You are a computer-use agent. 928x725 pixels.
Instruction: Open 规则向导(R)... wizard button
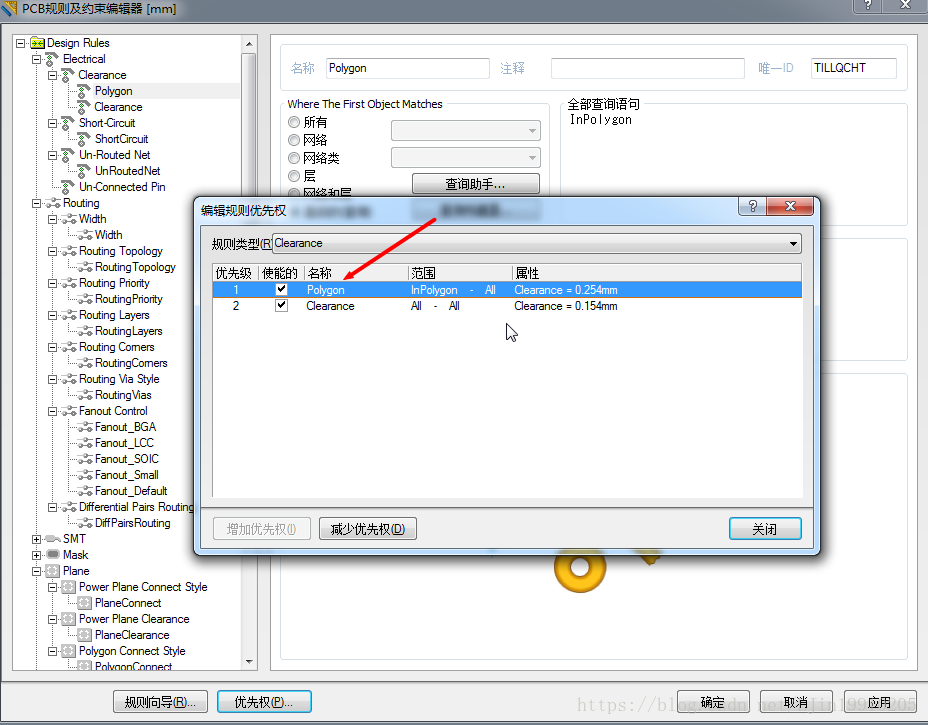coord(160,702)
